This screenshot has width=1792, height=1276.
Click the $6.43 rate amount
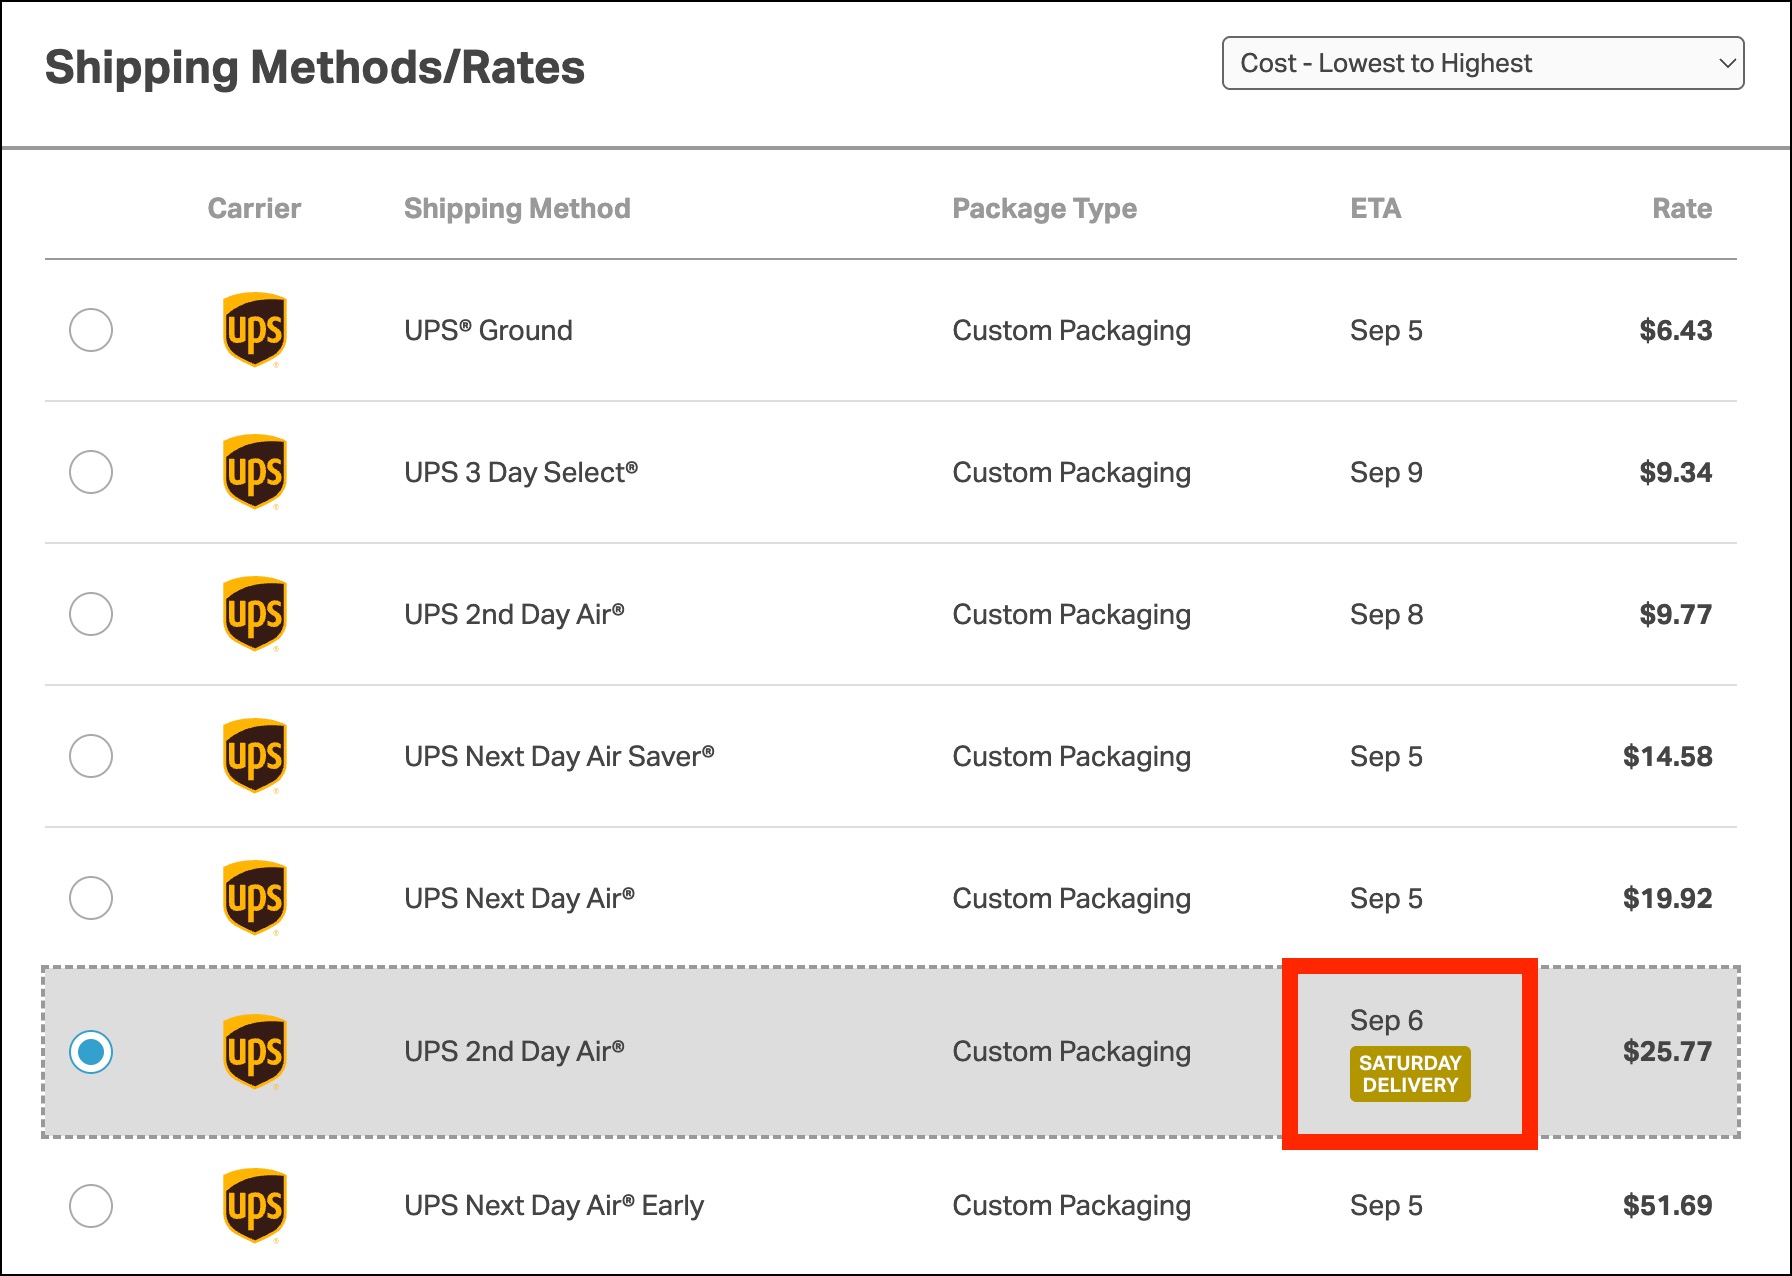[x=1675, y=330]
